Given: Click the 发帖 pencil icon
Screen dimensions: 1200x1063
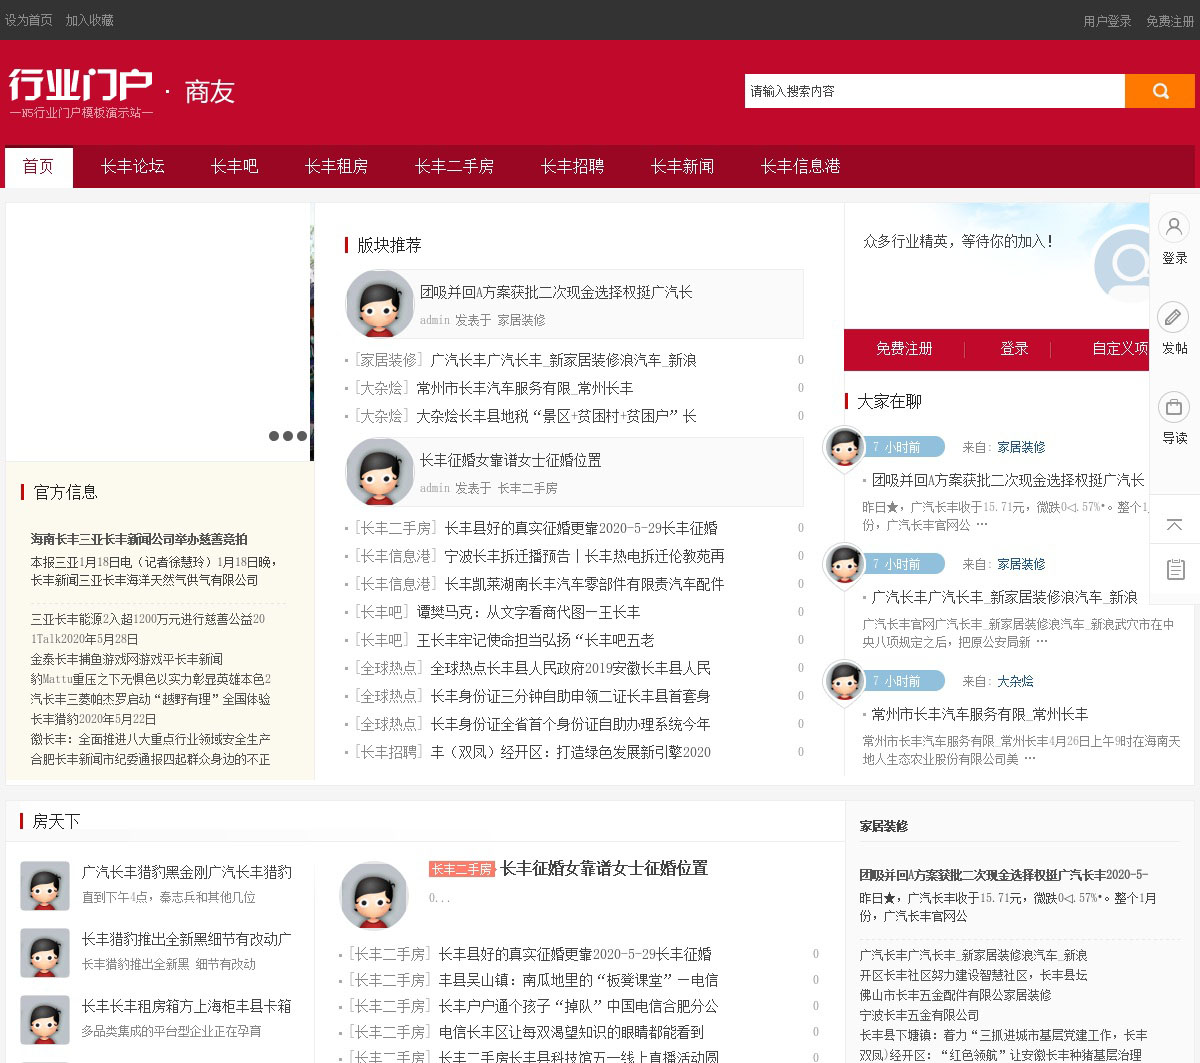Looking at the screenshot, I should point(1174,317).
